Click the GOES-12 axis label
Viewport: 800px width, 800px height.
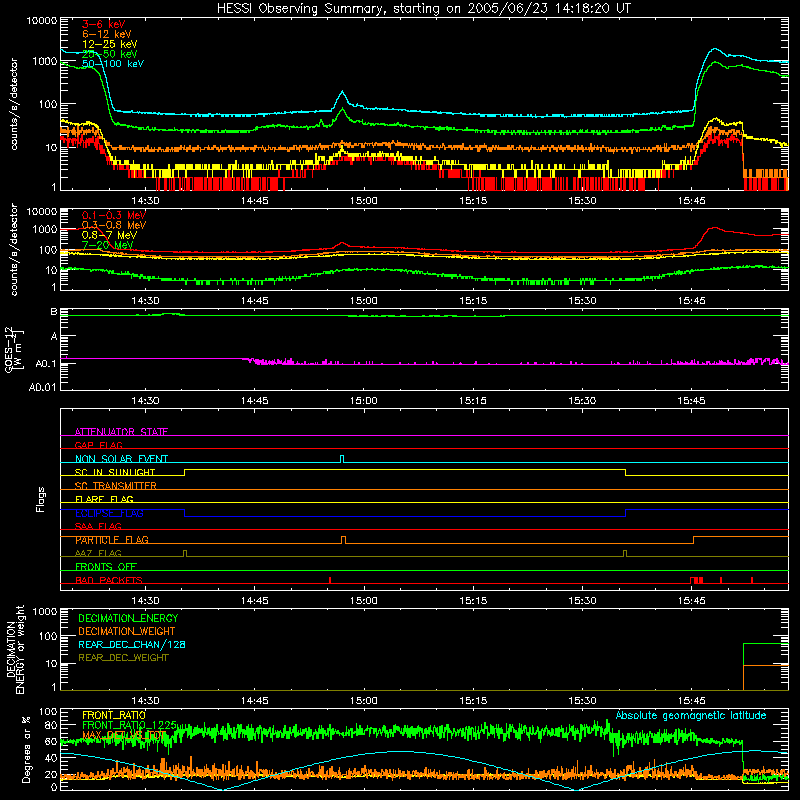pos(14,349)
